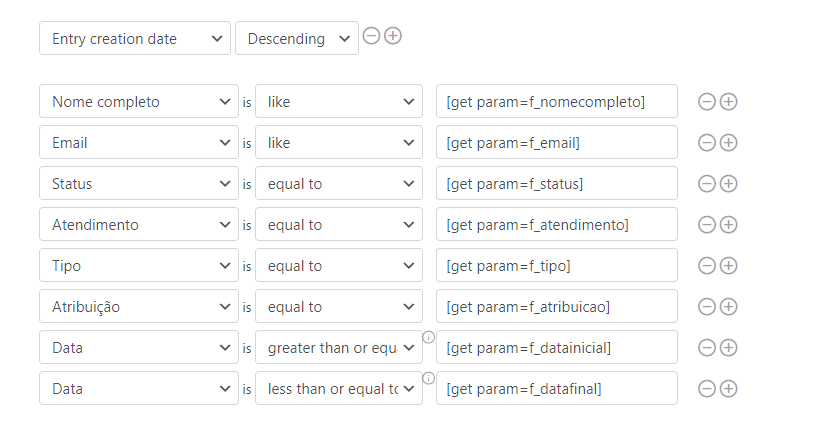Open the 'equal to' operator for Status
829x424 pixels.
pos(339,184)
